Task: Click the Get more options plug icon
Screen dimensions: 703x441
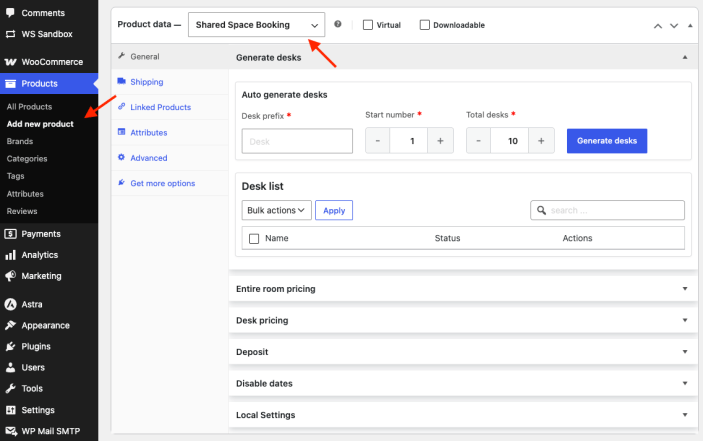Action: tap(121, 182)
